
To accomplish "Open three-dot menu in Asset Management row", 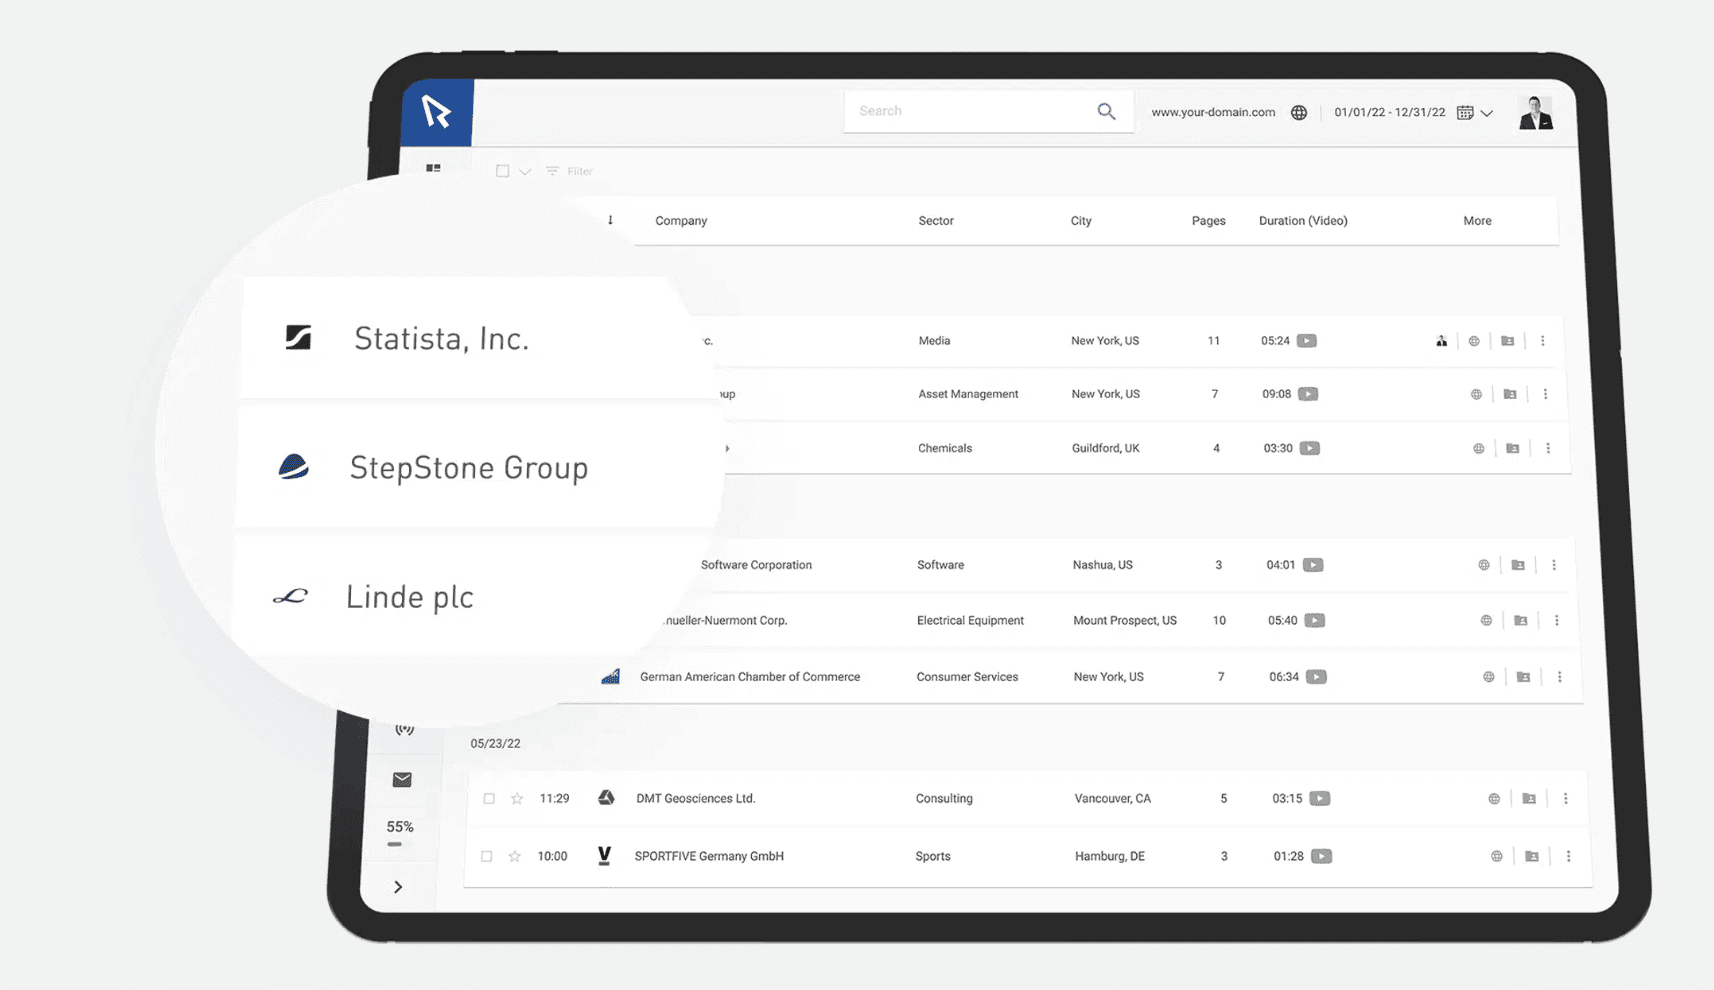I will pyautogui.click(x=1546, y=394).
